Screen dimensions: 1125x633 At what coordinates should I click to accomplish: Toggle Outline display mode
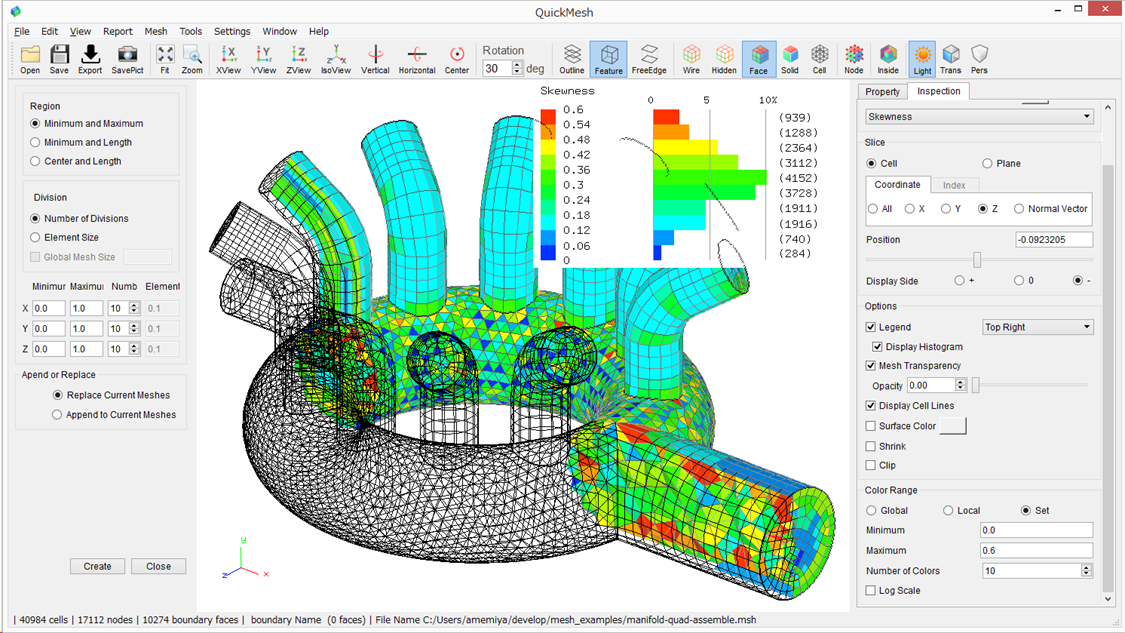572,59
